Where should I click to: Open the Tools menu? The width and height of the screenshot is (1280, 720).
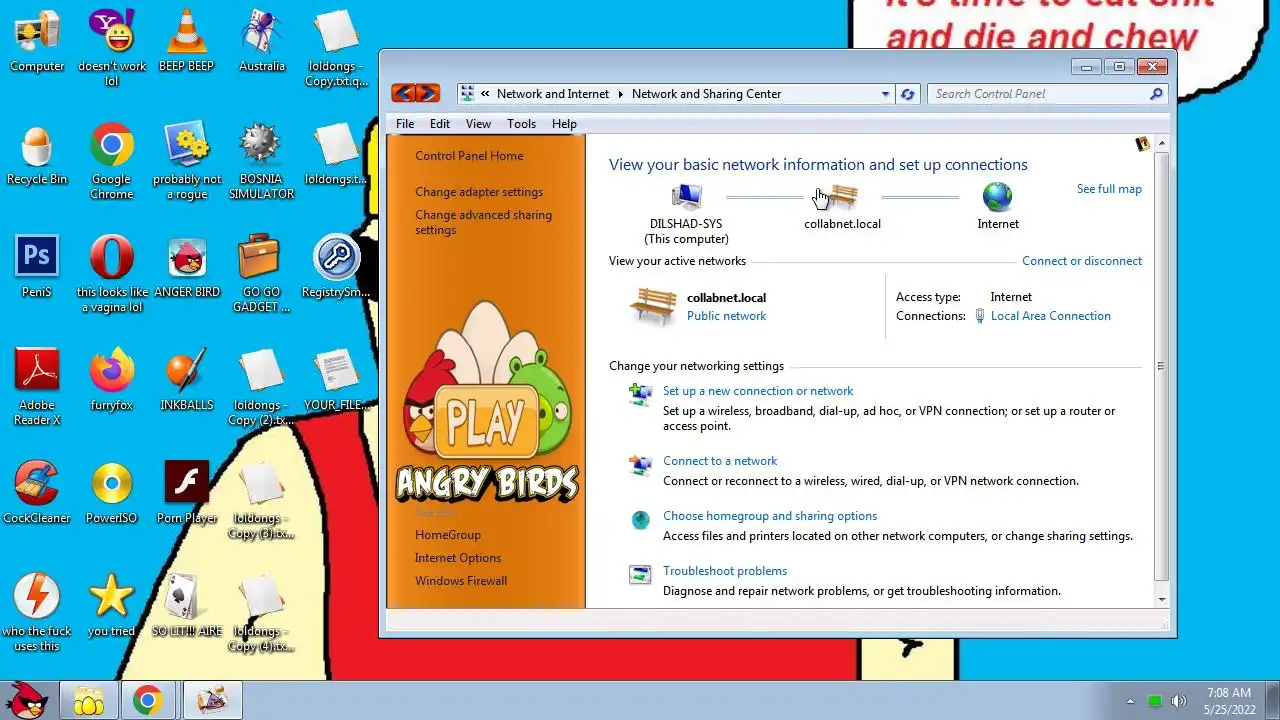tap(521, 124)
